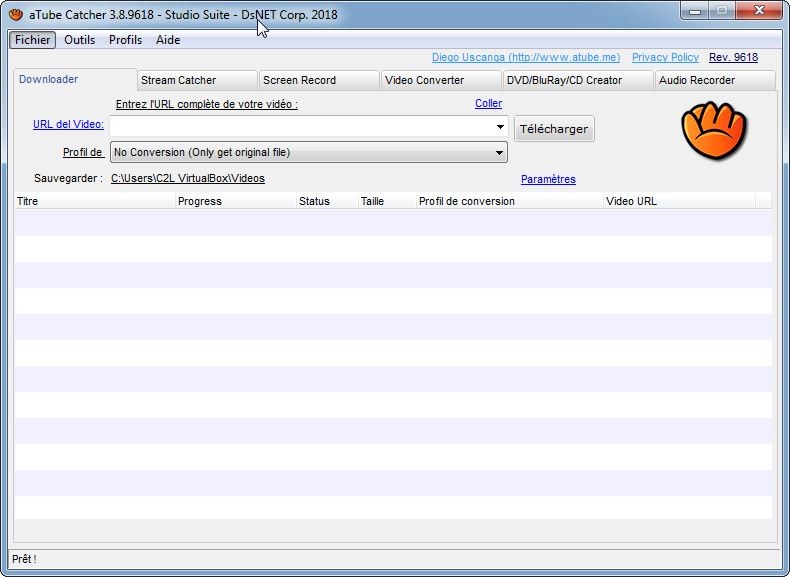Click the 'Prêt !' status bar text
790x577 pixels.
tap(24, 559)
